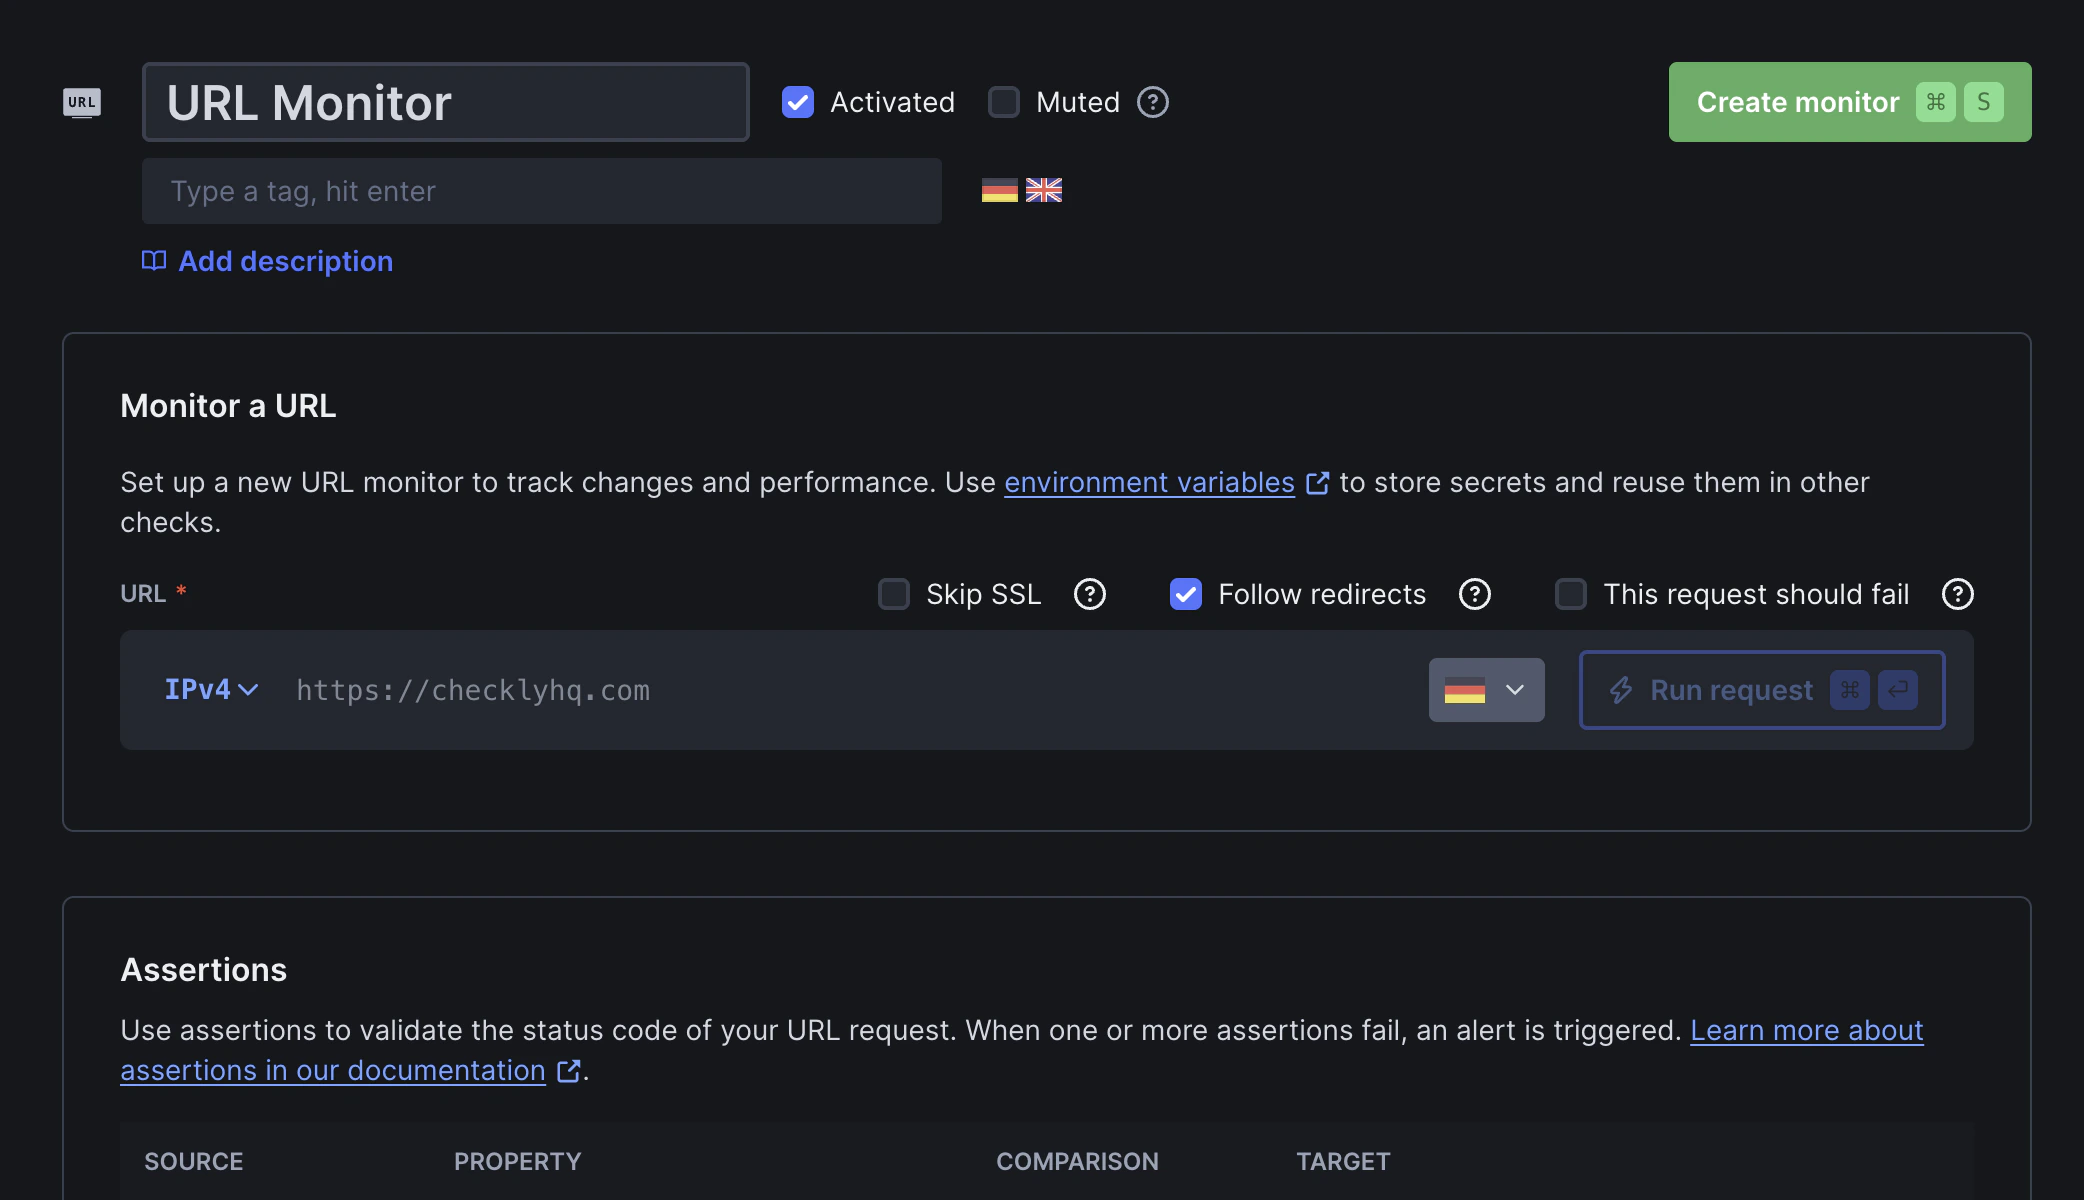
Task: Click the help icon next to Follow redirects
Action: click(1474, 594)
